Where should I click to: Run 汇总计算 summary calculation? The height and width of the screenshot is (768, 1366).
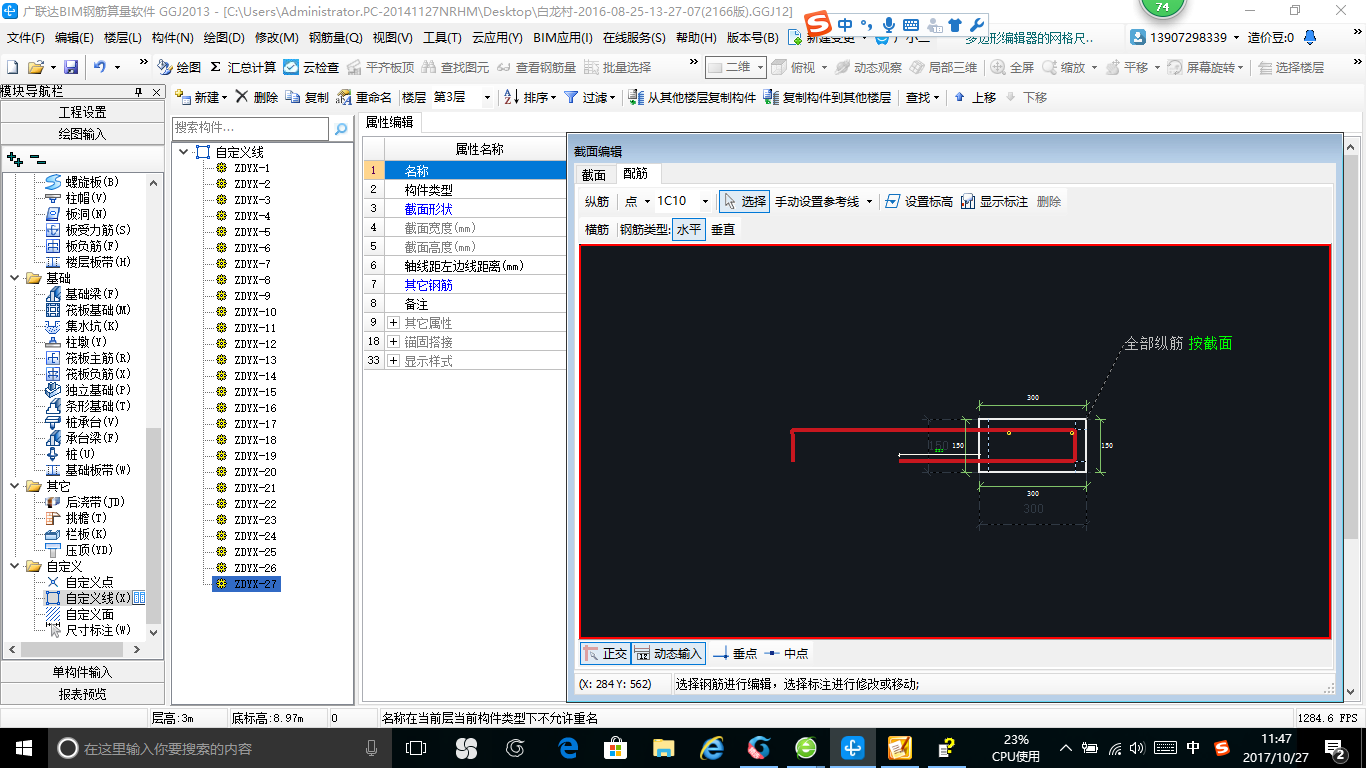(243, 67)
